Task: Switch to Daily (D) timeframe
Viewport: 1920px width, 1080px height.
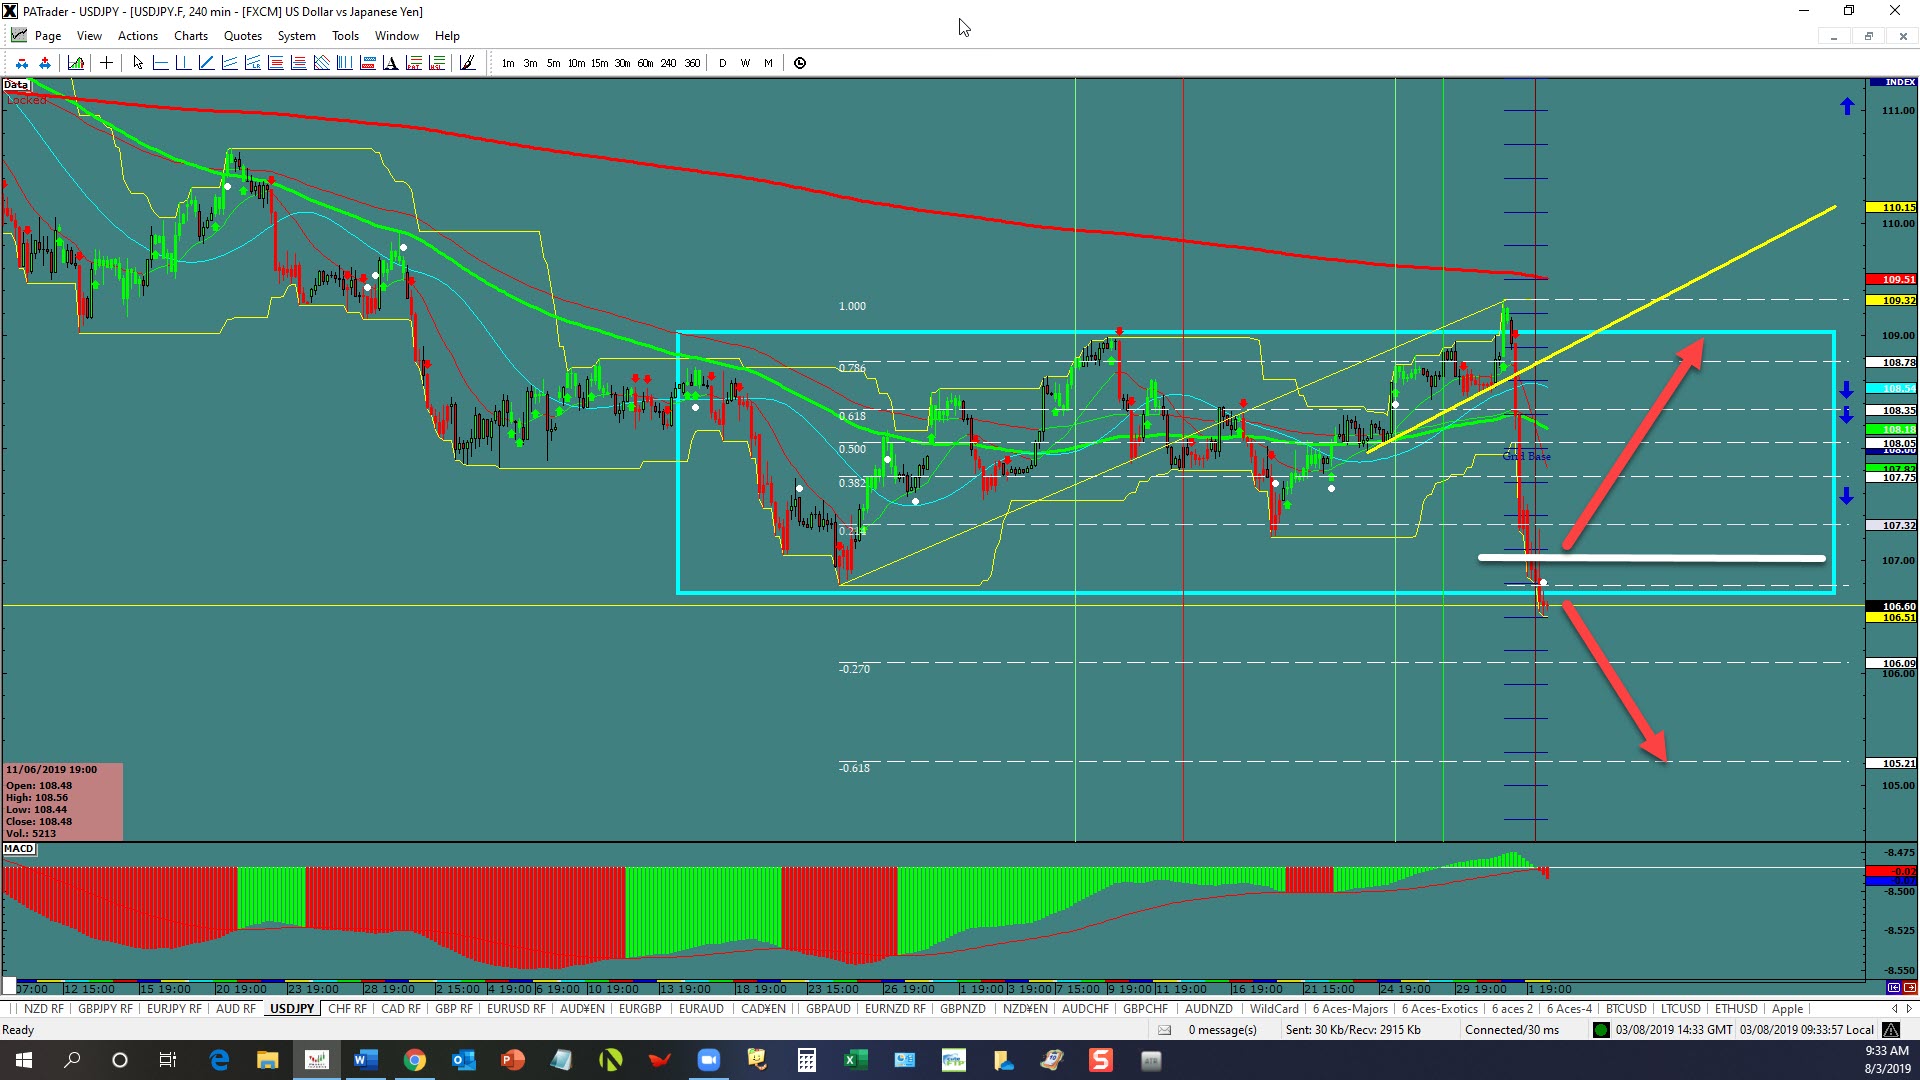Action: pos(722,63)
